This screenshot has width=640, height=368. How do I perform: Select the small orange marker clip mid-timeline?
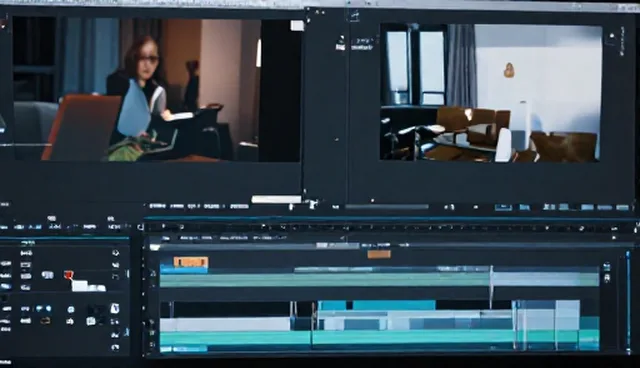(379, 255)
